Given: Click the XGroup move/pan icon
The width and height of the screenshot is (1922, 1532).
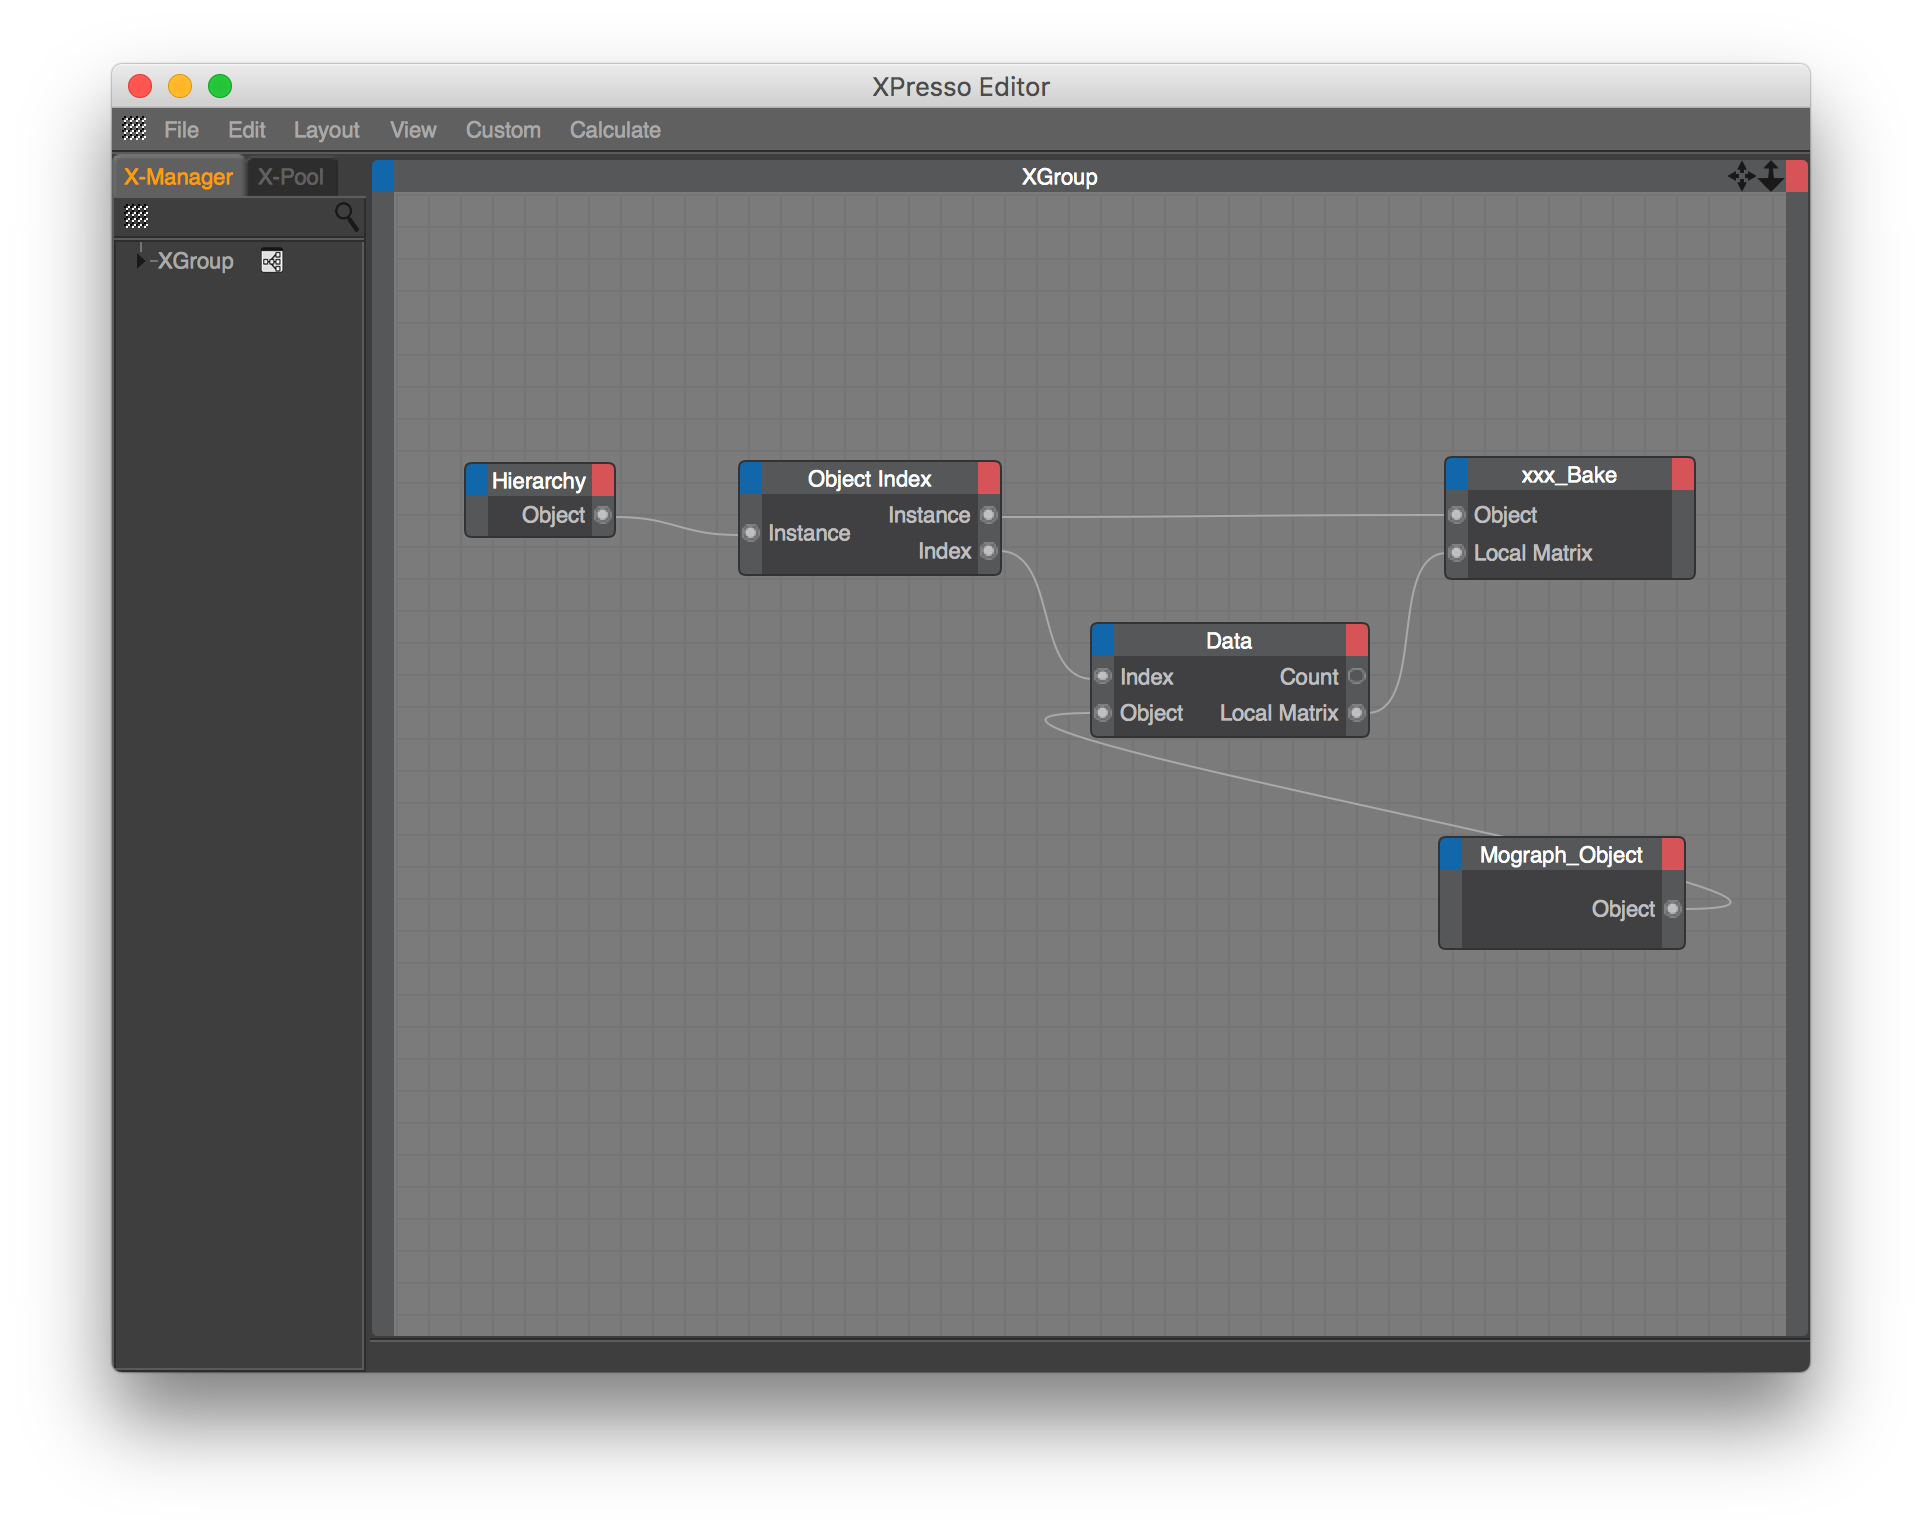Looking at the screenshot, I should point(1740,177).
